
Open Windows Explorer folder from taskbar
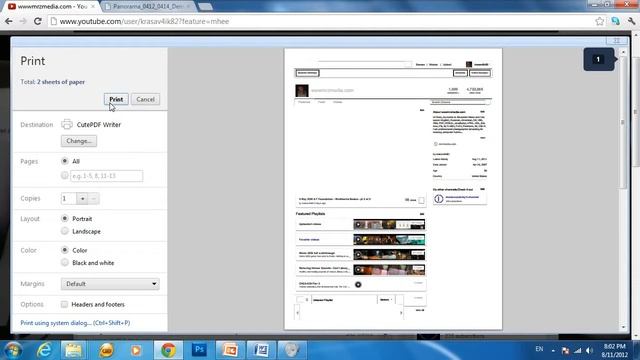(x=73, y=350)
